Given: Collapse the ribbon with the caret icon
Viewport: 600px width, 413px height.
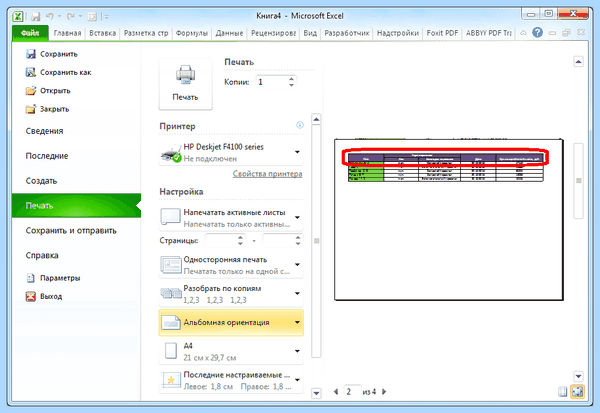Looking at the screenshot, I should coord(523,33).
